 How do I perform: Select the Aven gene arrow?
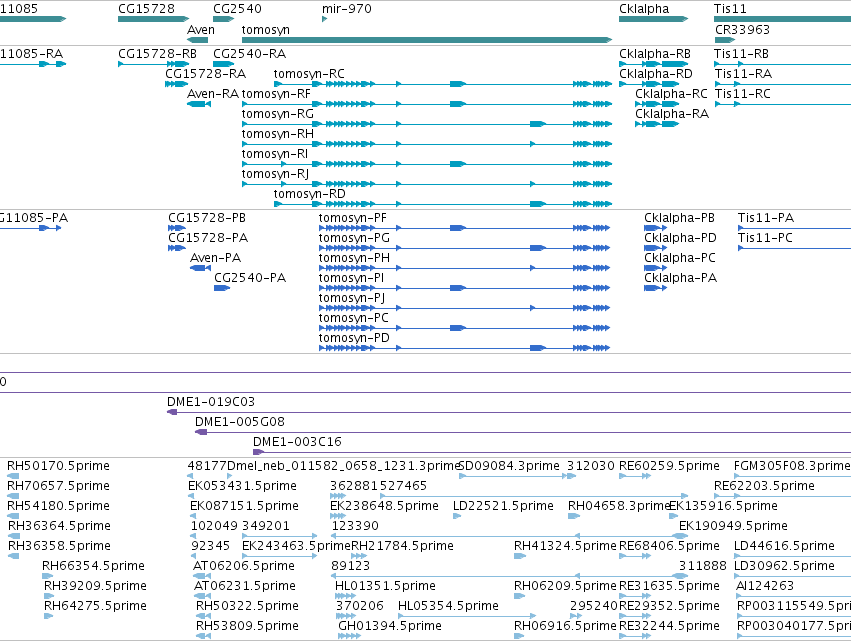click(197, 40)
